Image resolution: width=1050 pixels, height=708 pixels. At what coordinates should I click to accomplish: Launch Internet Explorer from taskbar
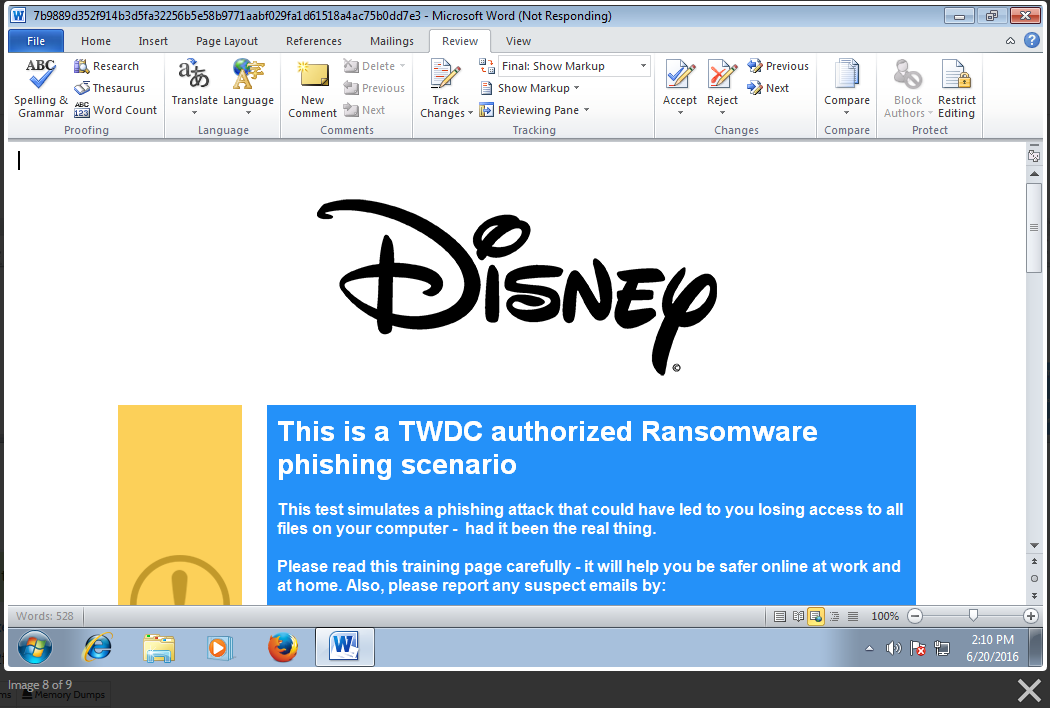[x=98, y=648]
